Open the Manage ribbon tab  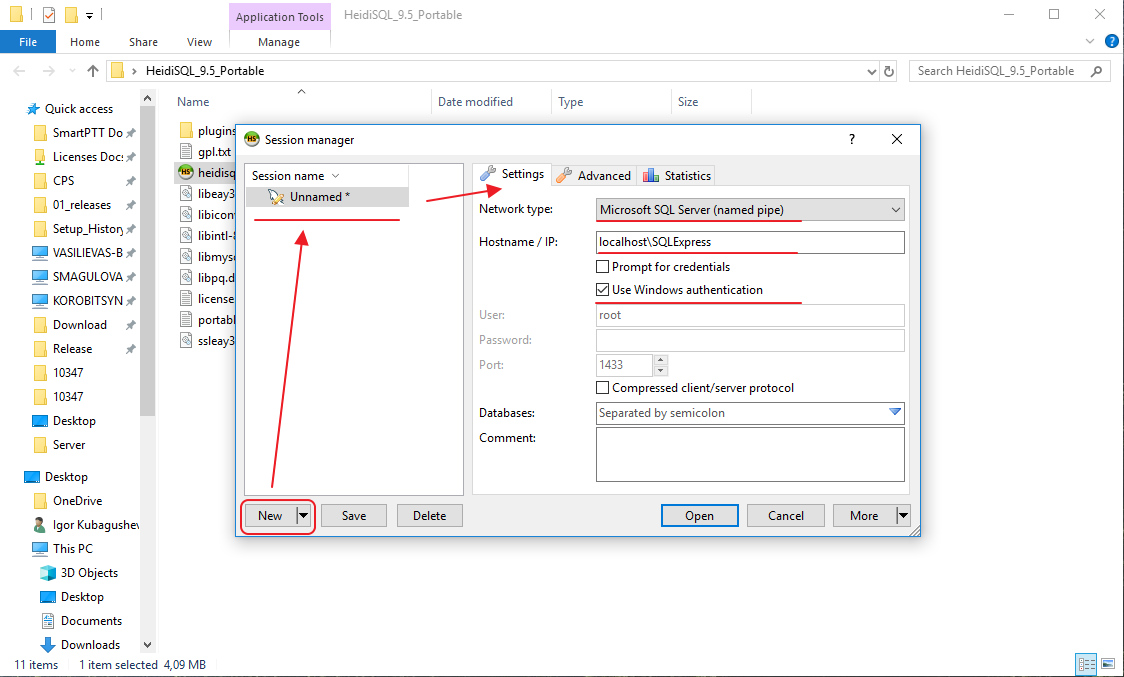(x=279, y=42)
